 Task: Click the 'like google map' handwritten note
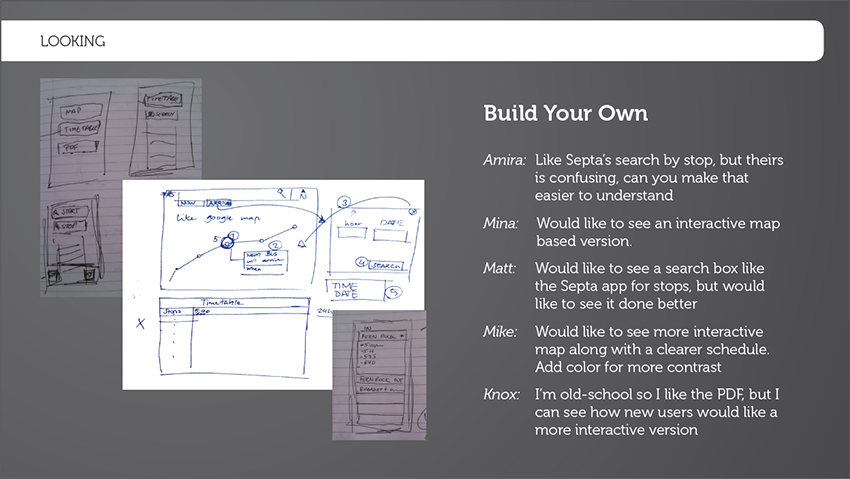[x=218, y=218]
